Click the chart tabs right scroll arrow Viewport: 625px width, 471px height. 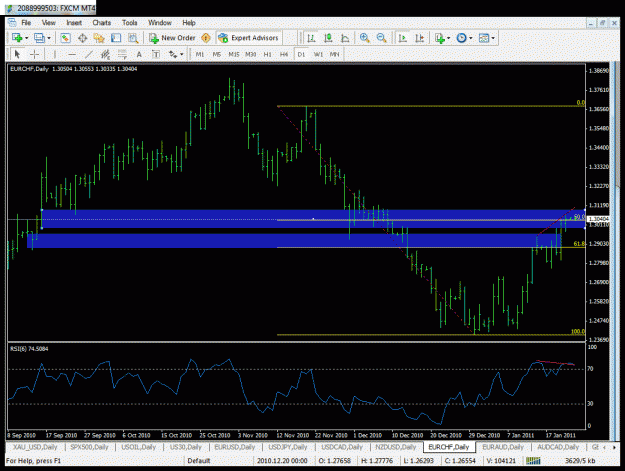pos(613,447)
